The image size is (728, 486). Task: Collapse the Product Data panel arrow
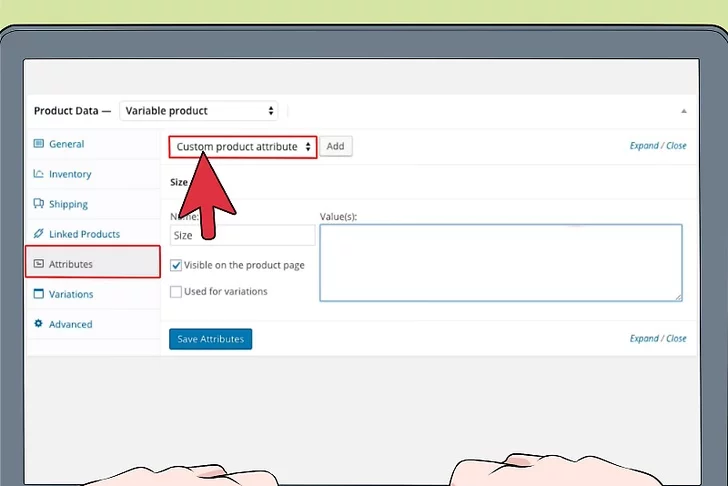[684, 111]
